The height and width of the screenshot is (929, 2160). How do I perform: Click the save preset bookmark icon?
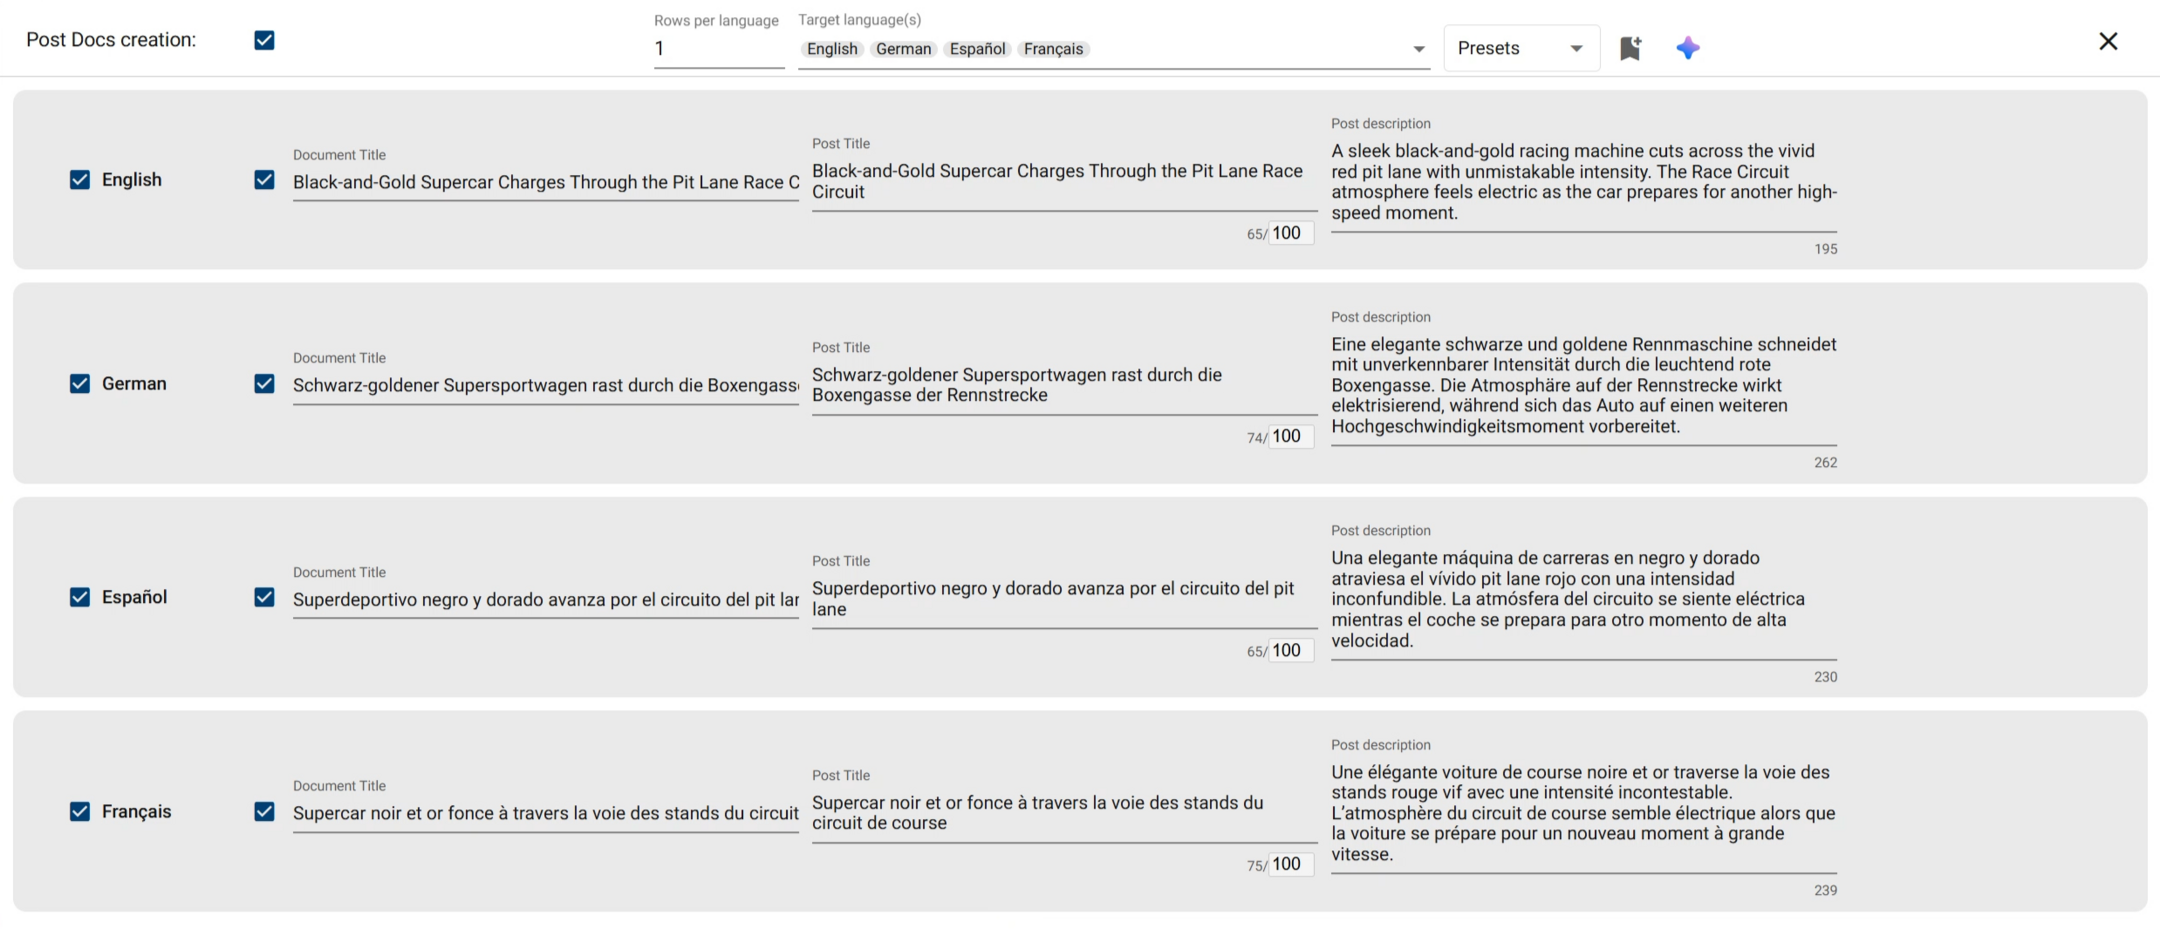pyautogui.click(x=1630, y=48)
